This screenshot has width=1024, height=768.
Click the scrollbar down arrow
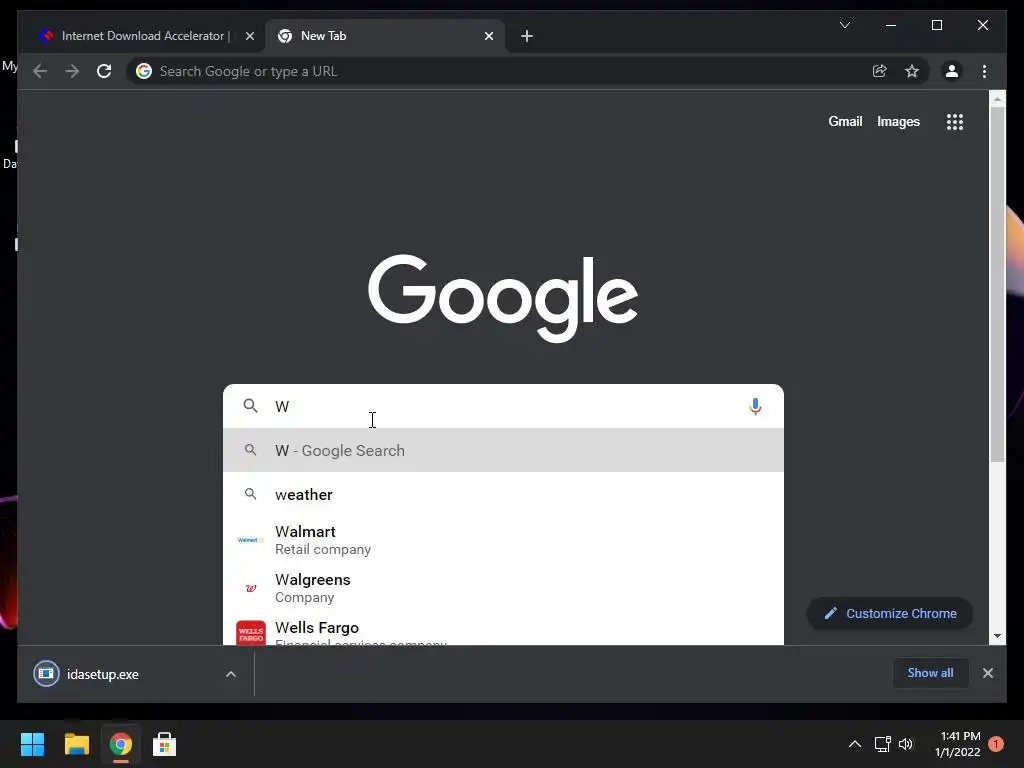pyautogui.click(x=997, y=635)
